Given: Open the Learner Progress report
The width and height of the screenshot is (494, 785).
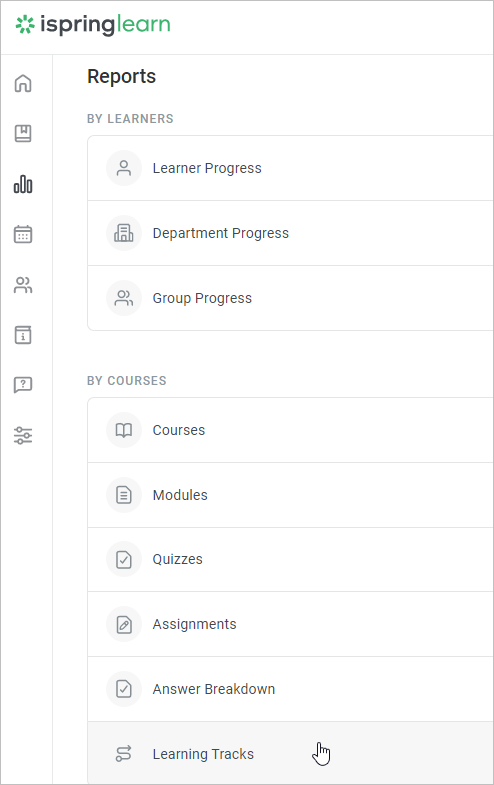Looking at the screenshot, I should [x=290, y=168].
